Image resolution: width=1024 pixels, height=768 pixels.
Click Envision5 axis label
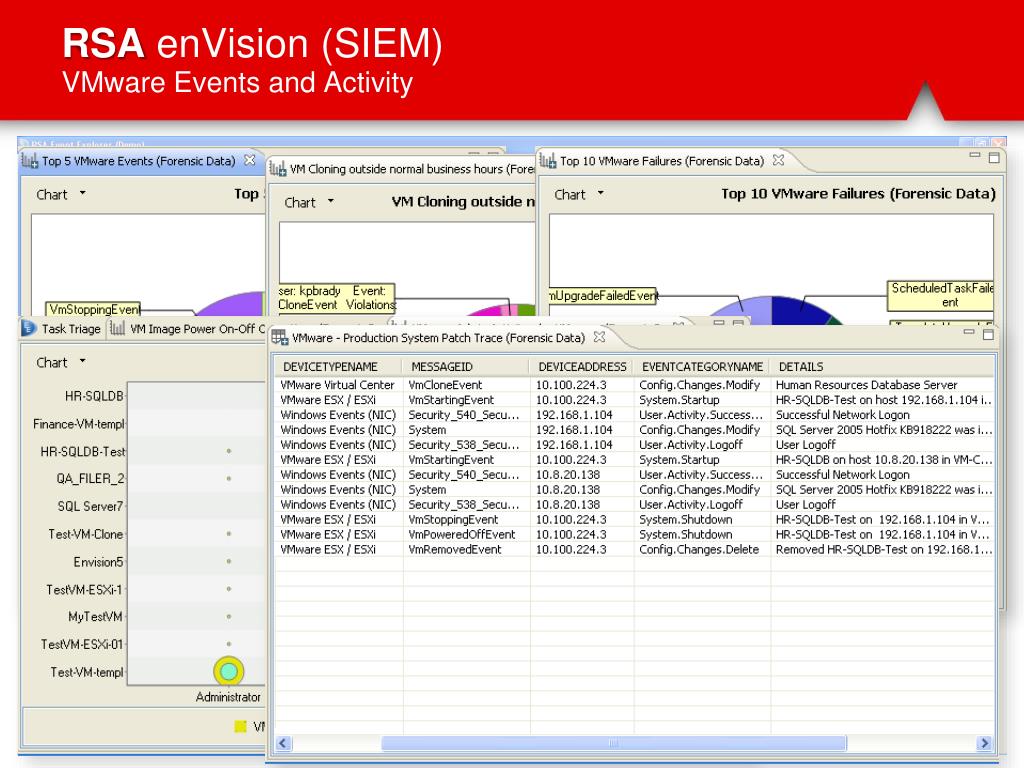point(98,562)
